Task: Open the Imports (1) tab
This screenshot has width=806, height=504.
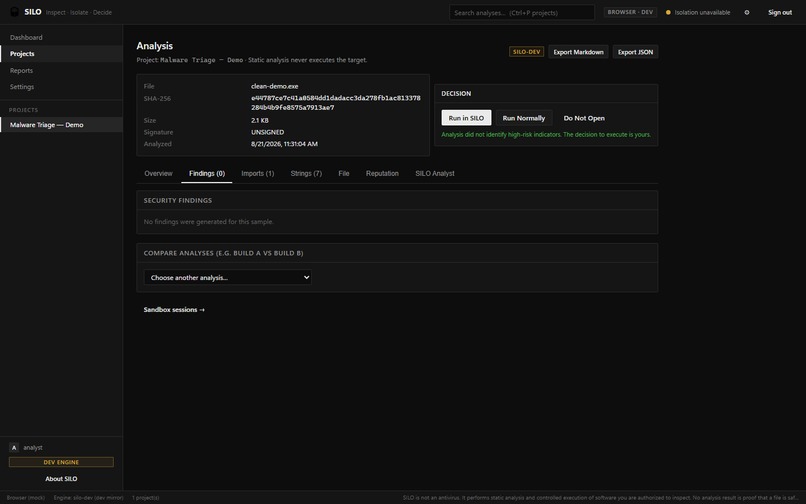Action: point(258,173)
